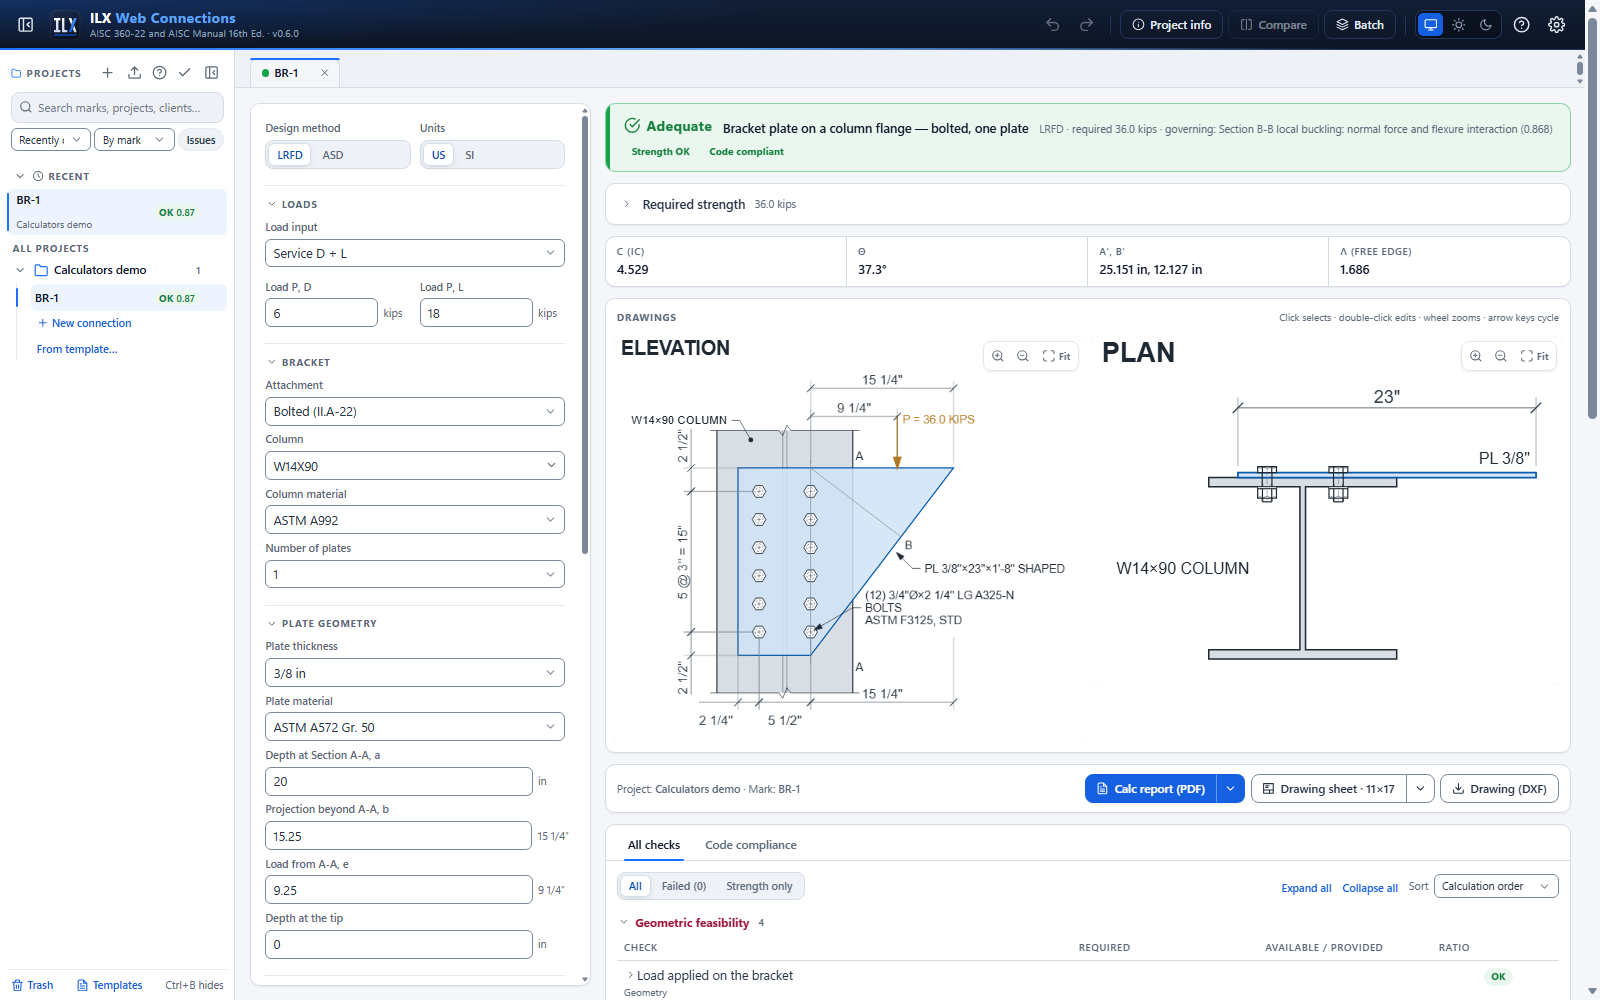The image size is (1600, 1000).
Task: Focus the project search field
Action: point(118,108)
